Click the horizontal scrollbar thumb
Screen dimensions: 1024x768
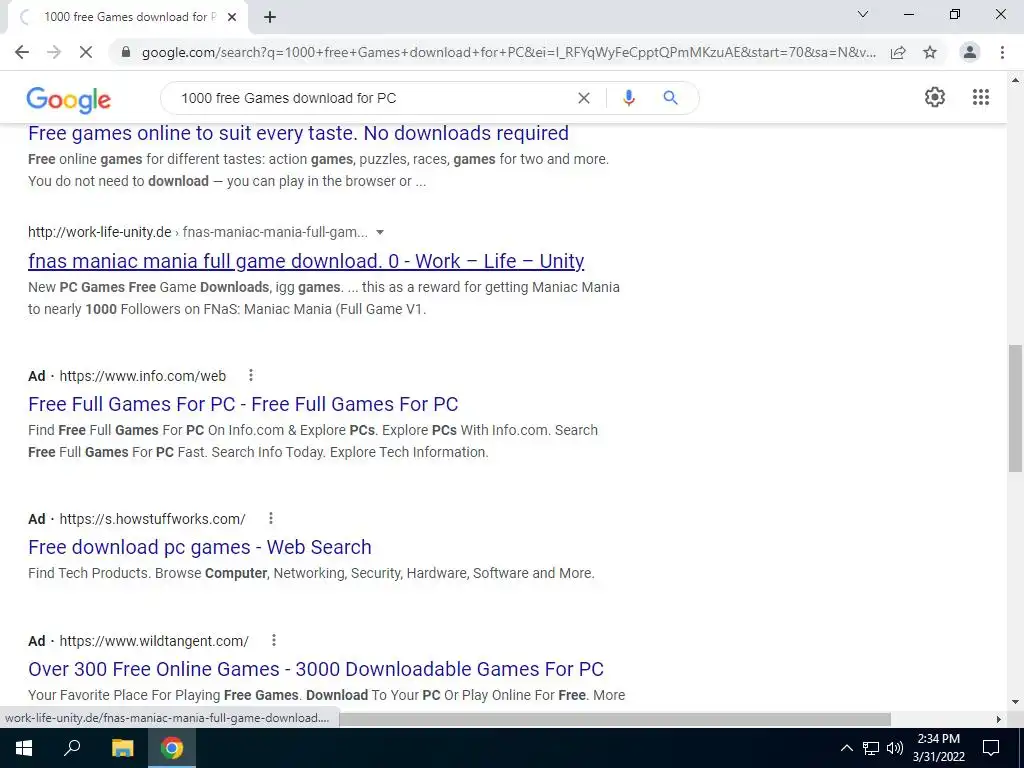[614, 719]
